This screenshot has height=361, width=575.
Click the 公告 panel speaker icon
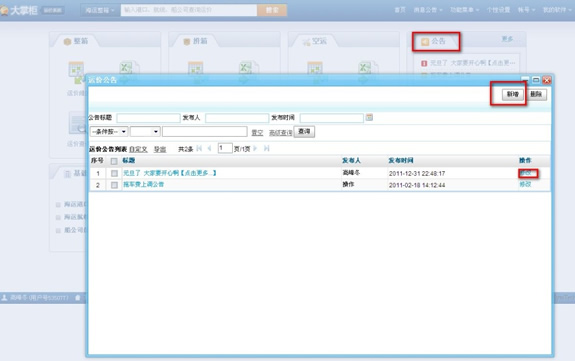(x=425, y=42)
